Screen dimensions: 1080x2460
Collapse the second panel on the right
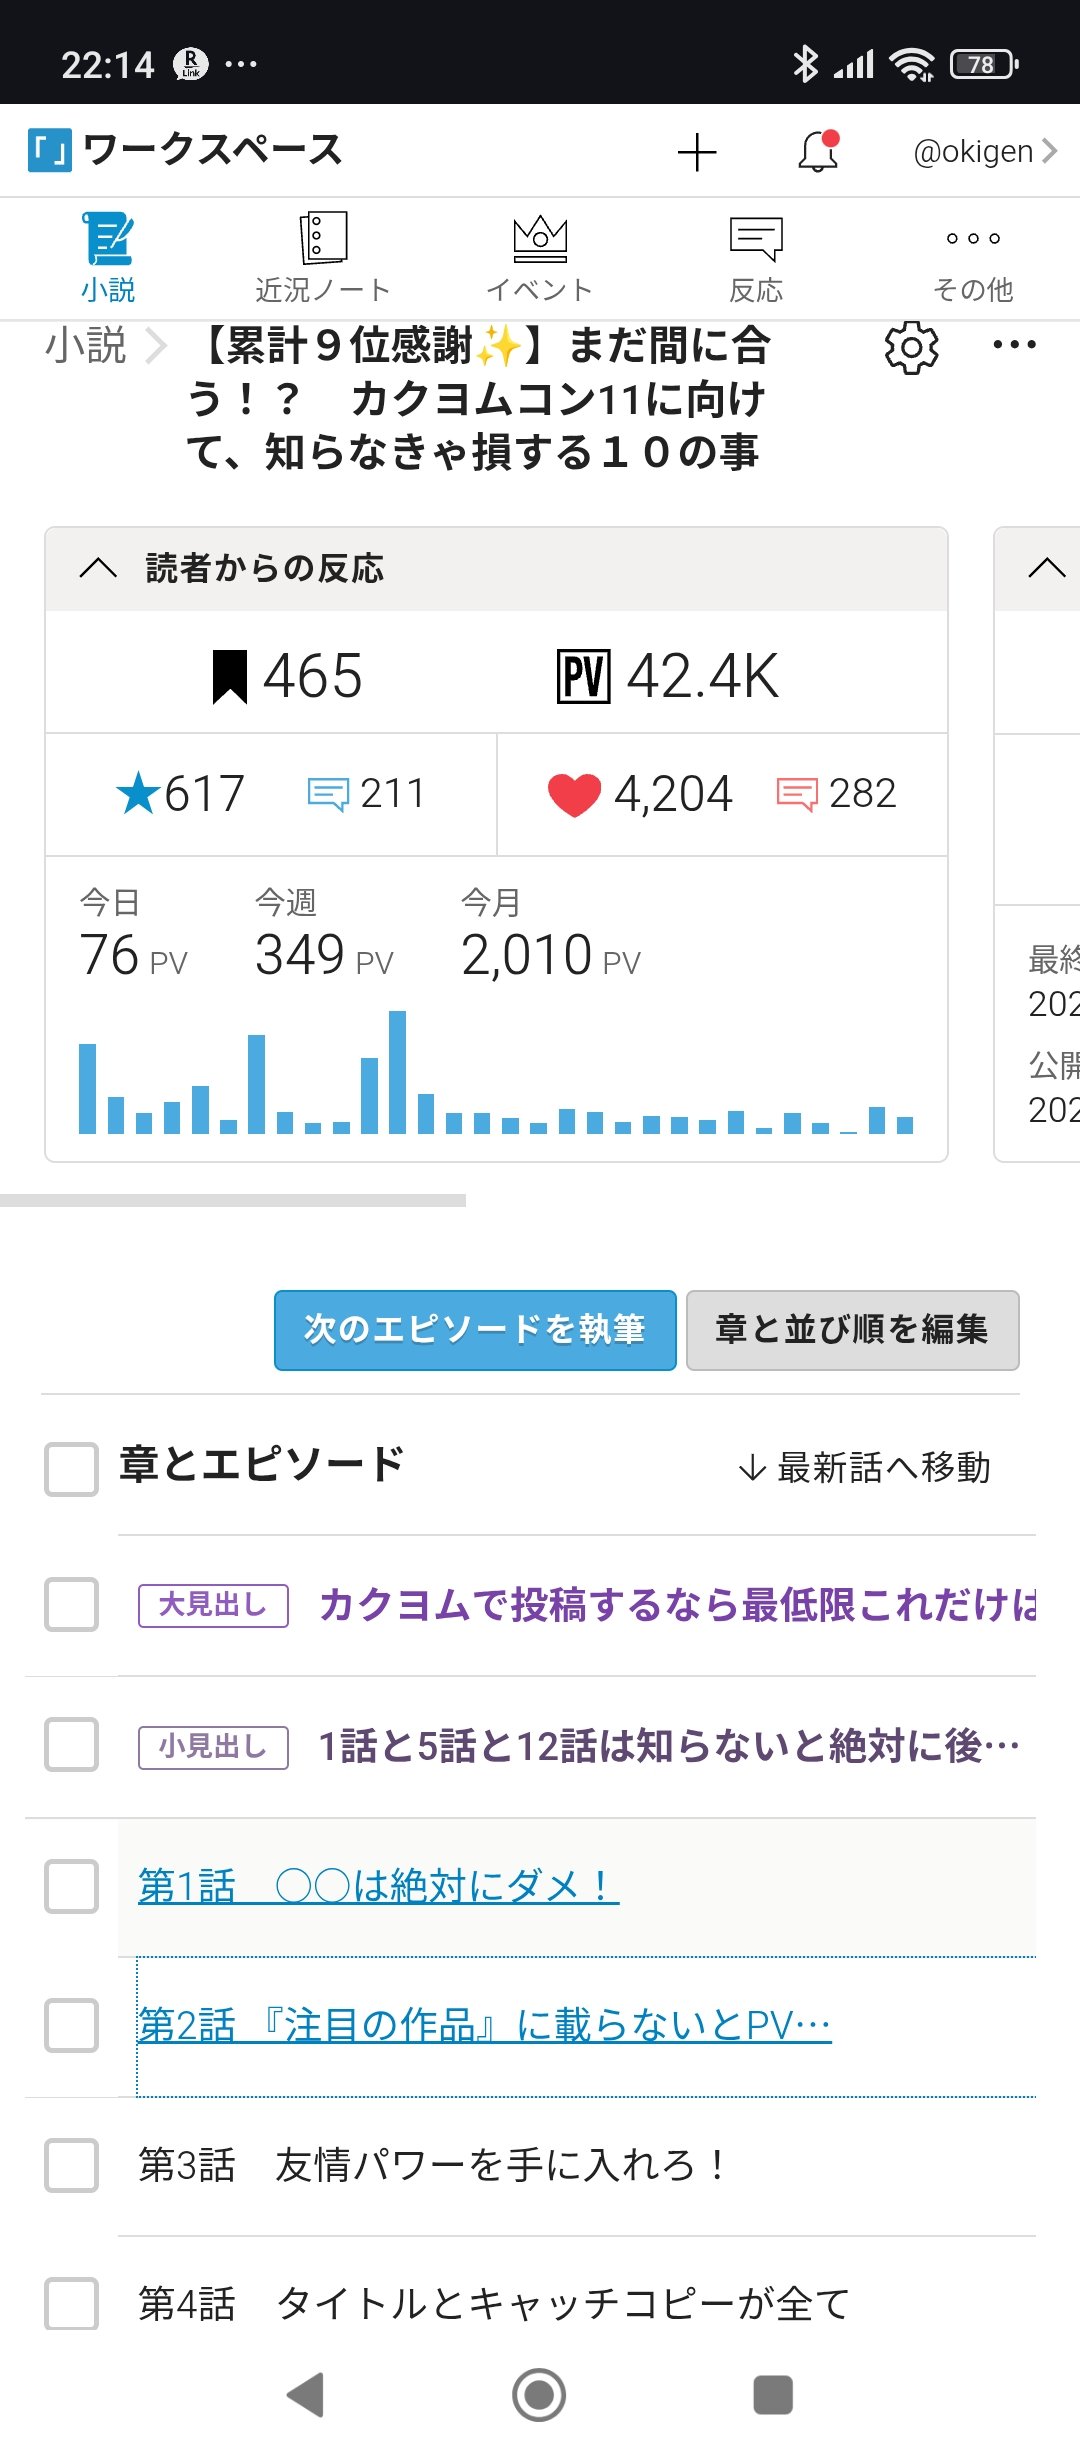pyautogui.click(x=1046, y=569)
